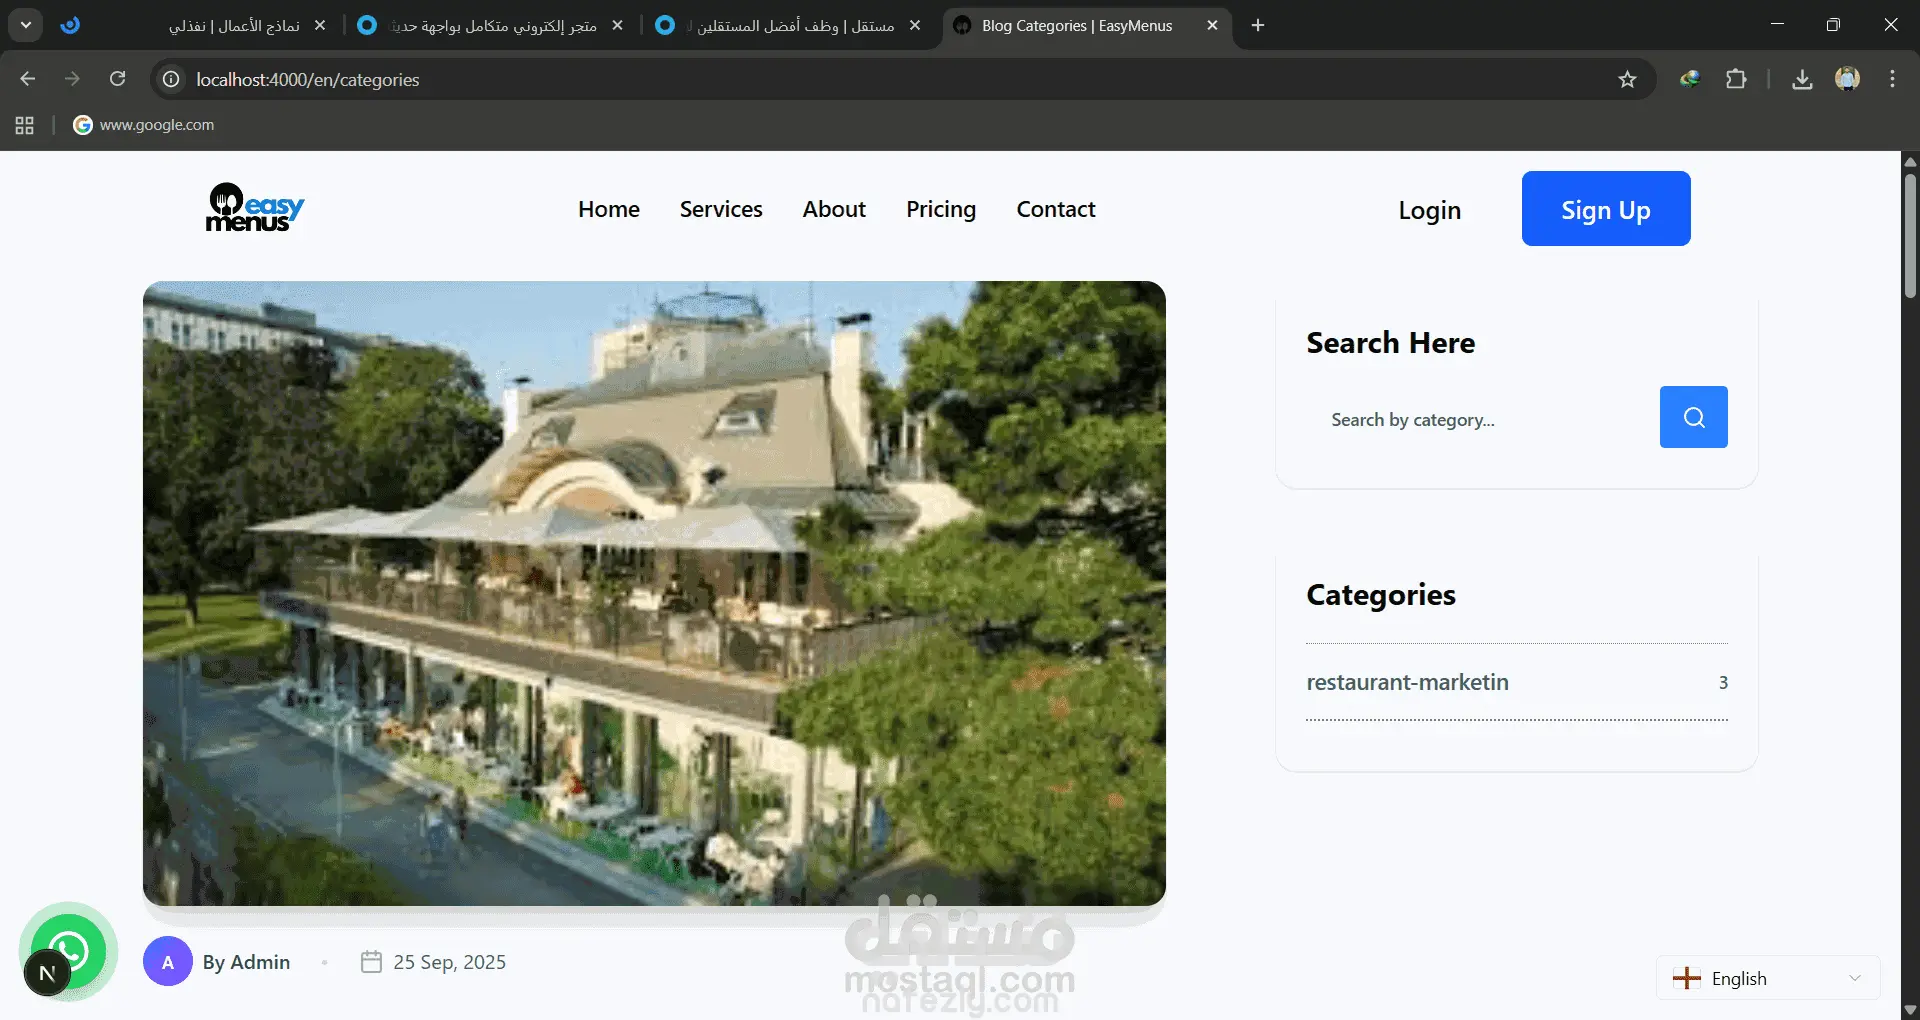
Task: Open the English language dropdown
Action: [x=1768, y=978]
